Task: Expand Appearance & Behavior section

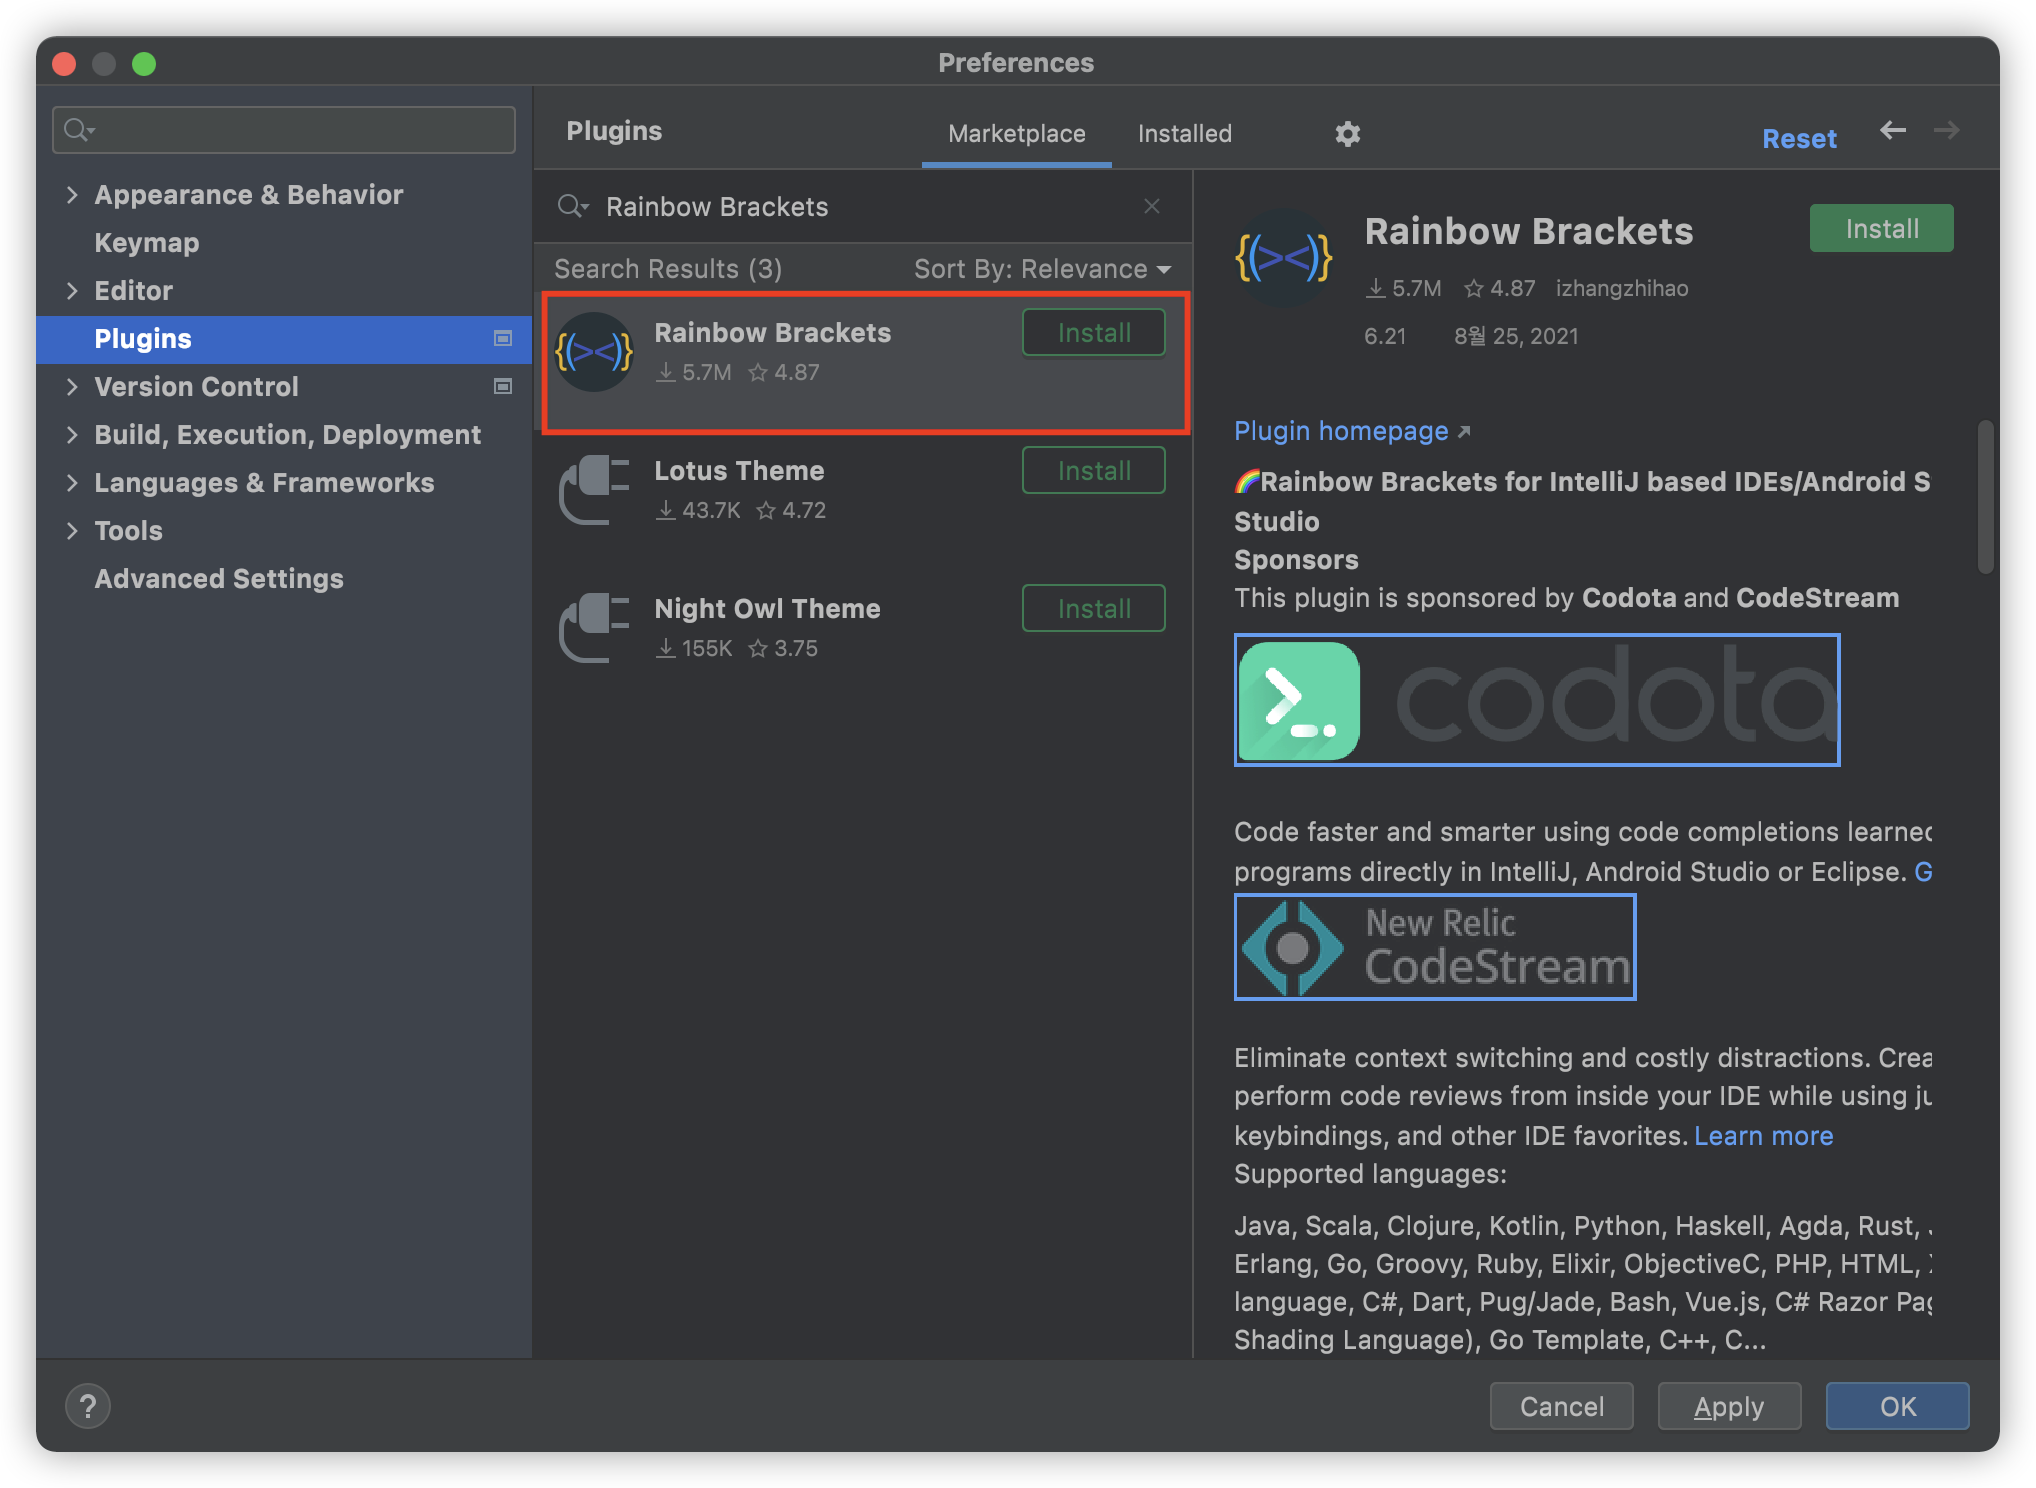Action: click(72, 194)
